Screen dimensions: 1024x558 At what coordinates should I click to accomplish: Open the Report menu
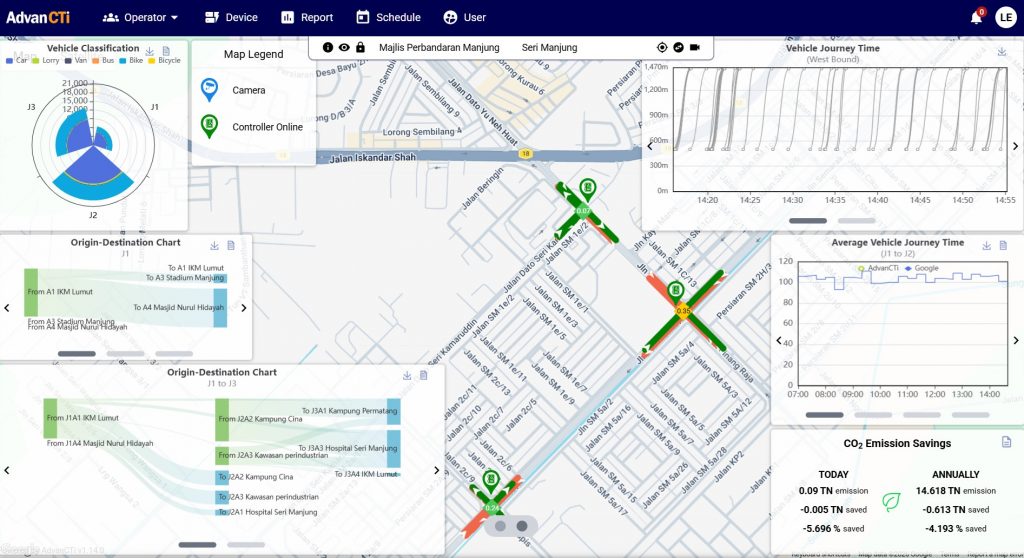pos(307,17)
